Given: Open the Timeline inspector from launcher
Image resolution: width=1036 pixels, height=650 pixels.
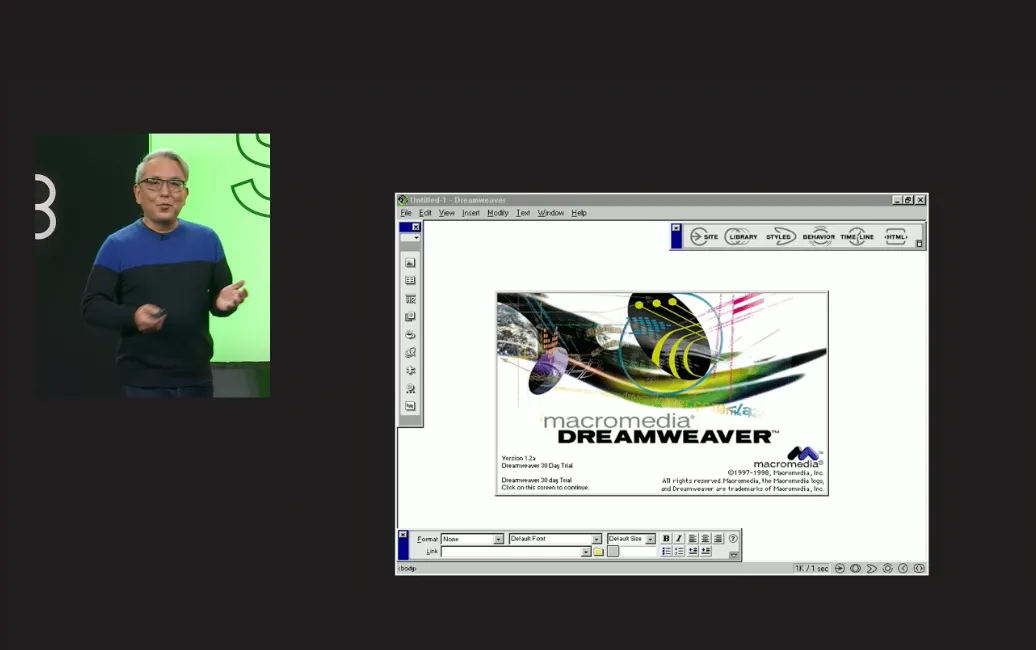Looking at the screenshot, I should (857, 236).
